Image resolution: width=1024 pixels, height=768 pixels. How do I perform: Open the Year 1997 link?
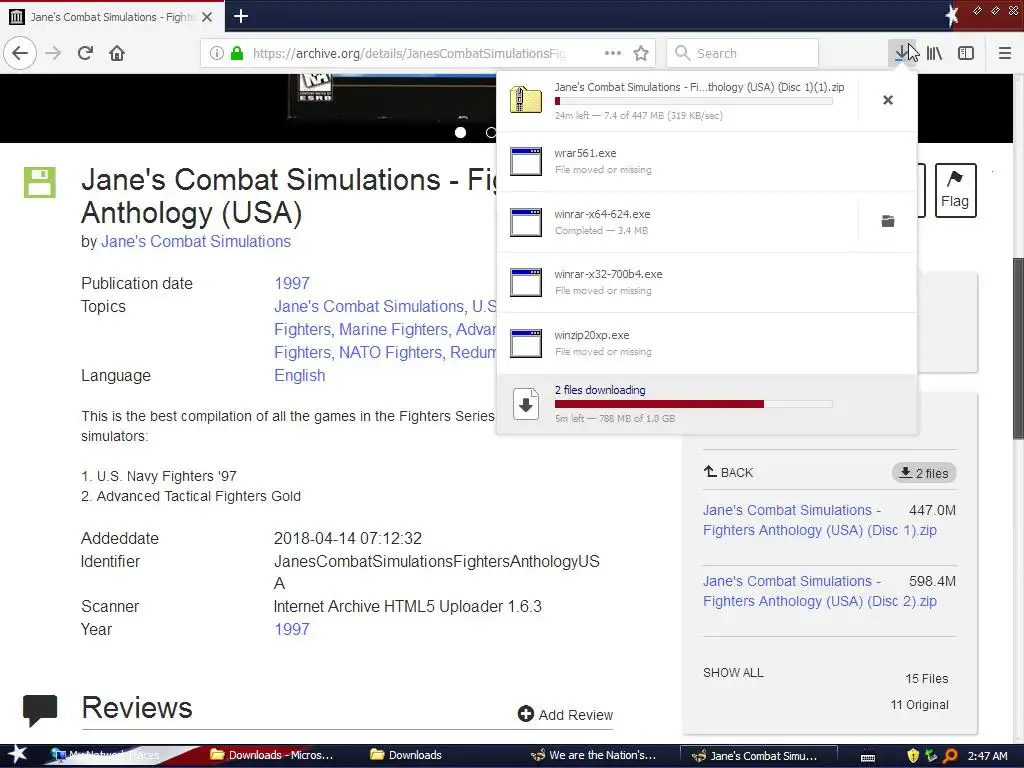point(292,630)
